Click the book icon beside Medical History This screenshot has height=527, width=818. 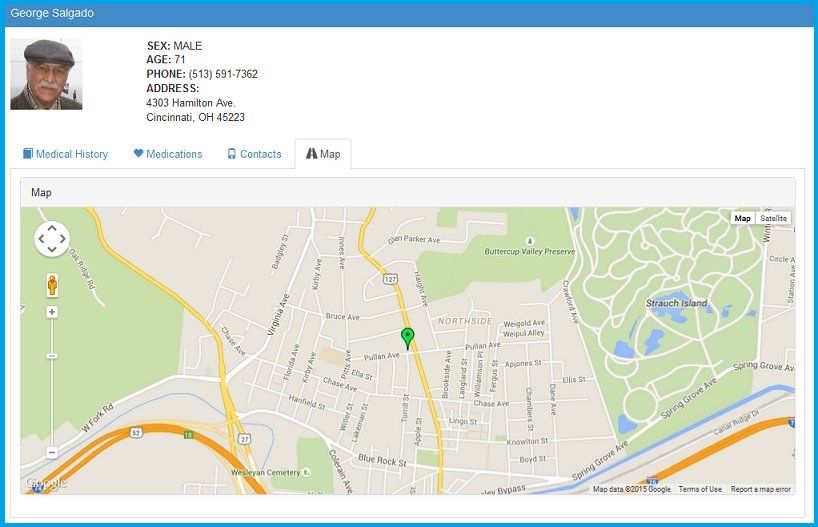[28, 153]
